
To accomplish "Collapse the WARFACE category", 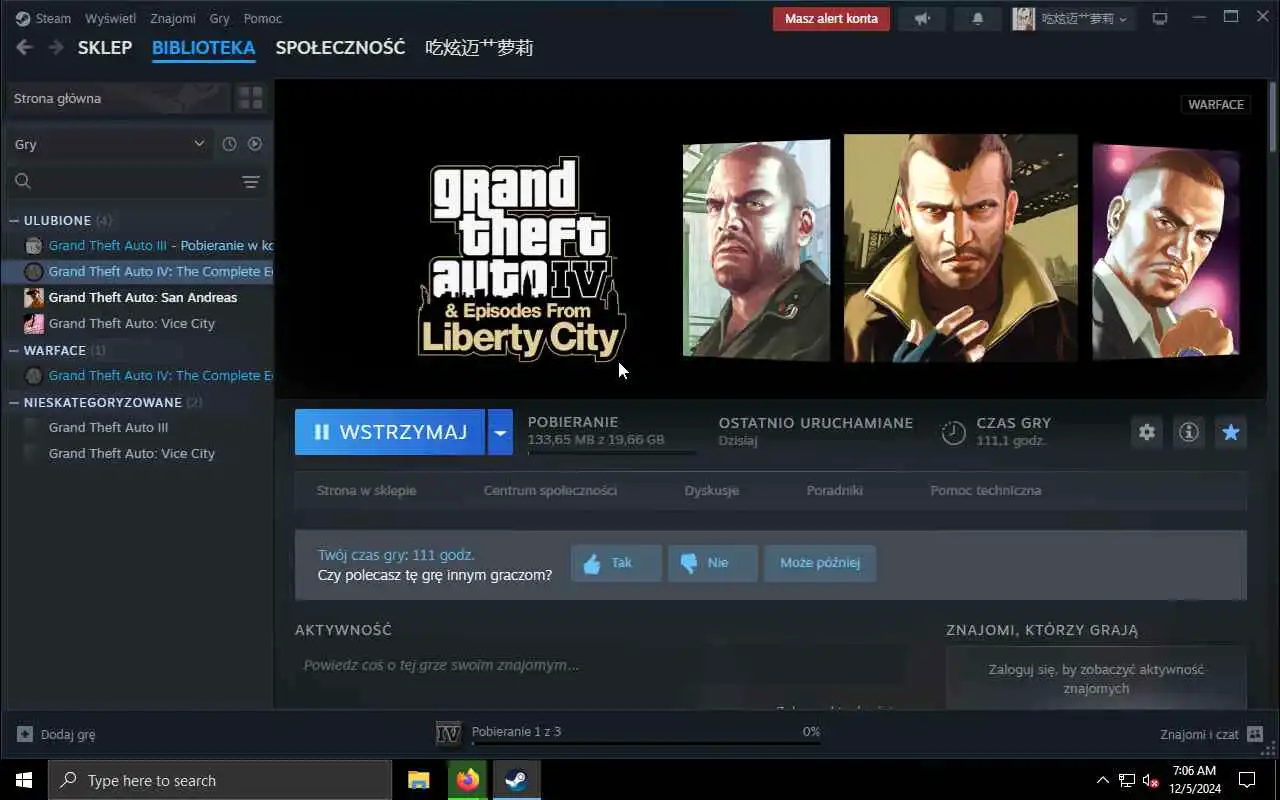I will pyautogui.click(x=14, y=350).
